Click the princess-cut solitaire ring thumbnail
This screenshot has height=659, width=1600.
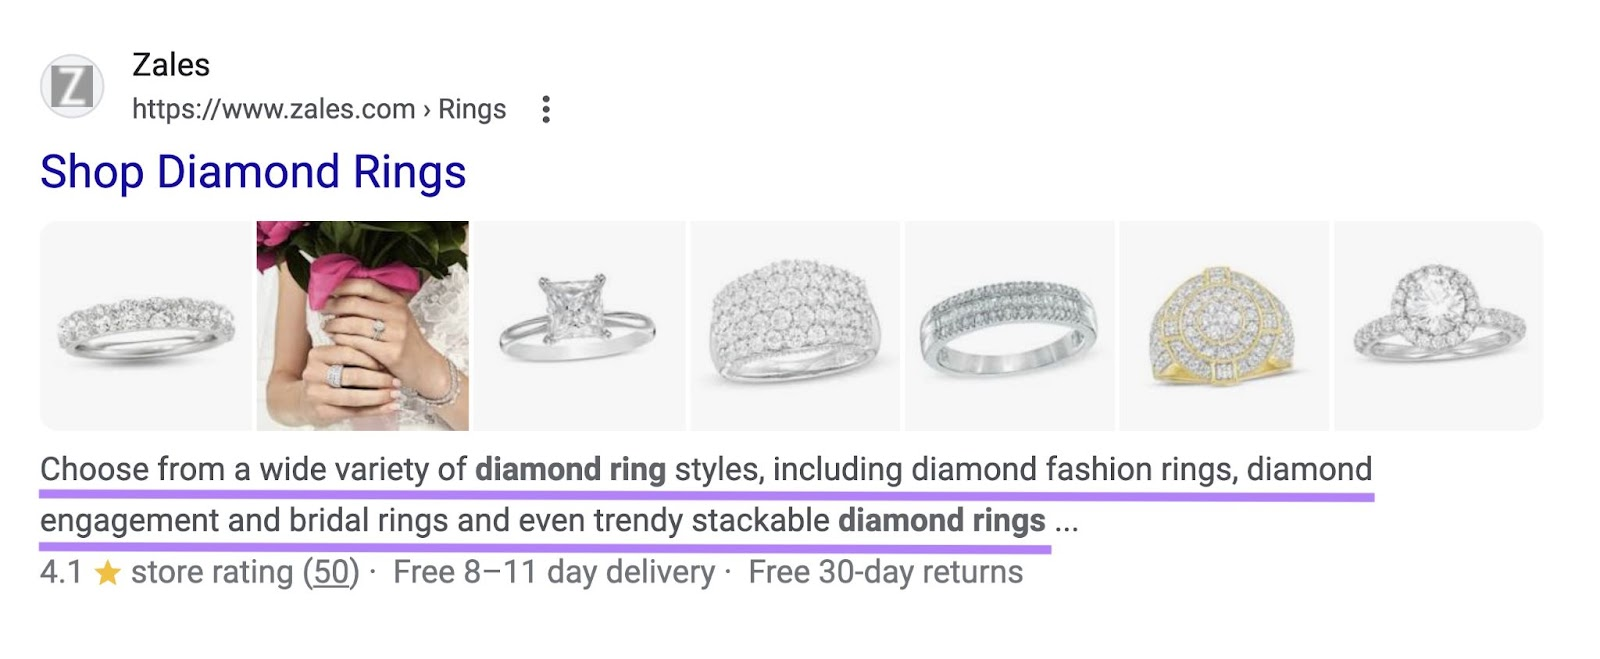pyautogui.click(x=578, y=326)
